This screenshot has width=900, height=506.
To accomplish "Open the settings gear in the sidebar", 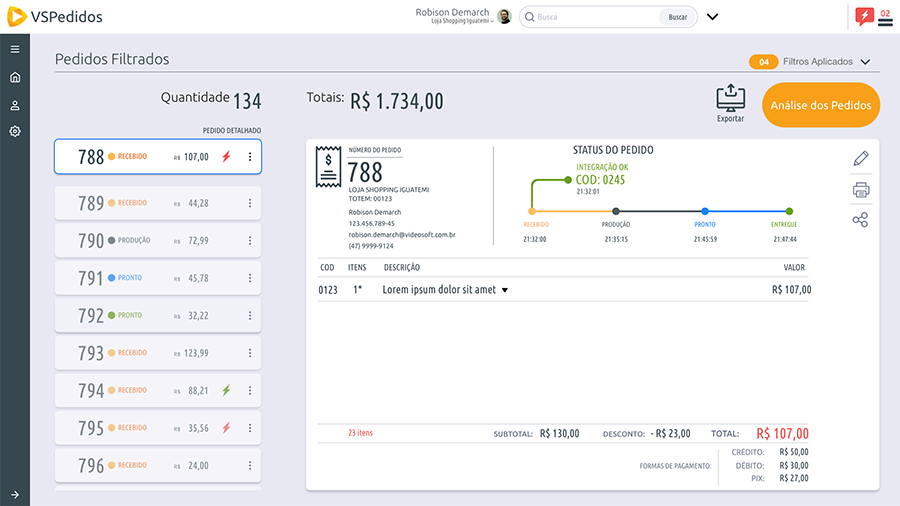I will (x=15, y=132).
